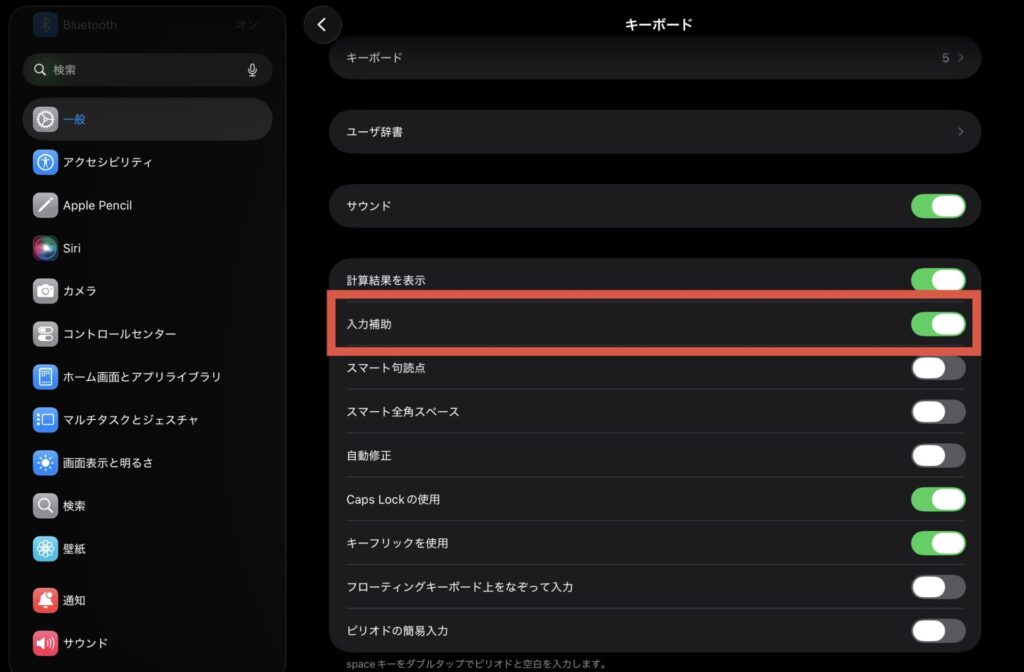The height and width of the screenshot is (672, 1024).
Task: Tap the microphone icon in search field
Action: 252,70
